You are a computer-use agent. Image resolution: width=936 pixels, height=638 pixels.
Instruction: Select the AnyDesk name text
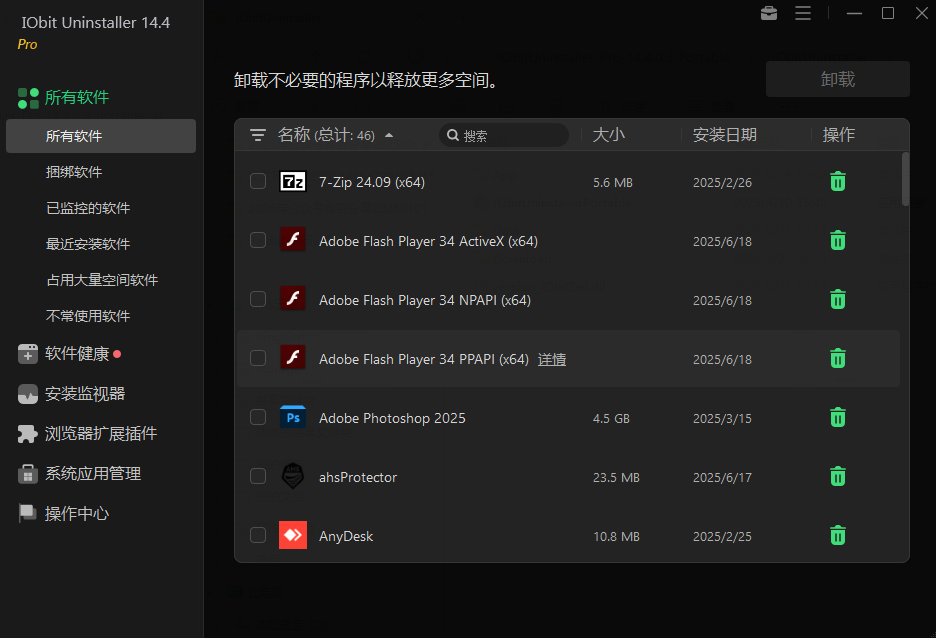pyautogui.click(x=346, y=537)
